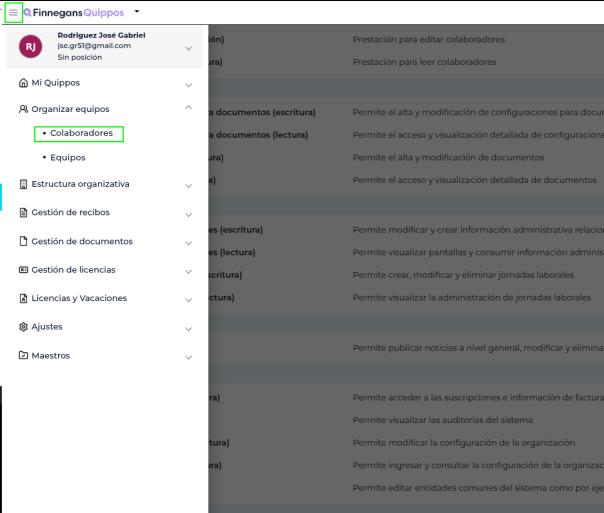
Task: Expand the user profile chevron
Action: point(188,47)
